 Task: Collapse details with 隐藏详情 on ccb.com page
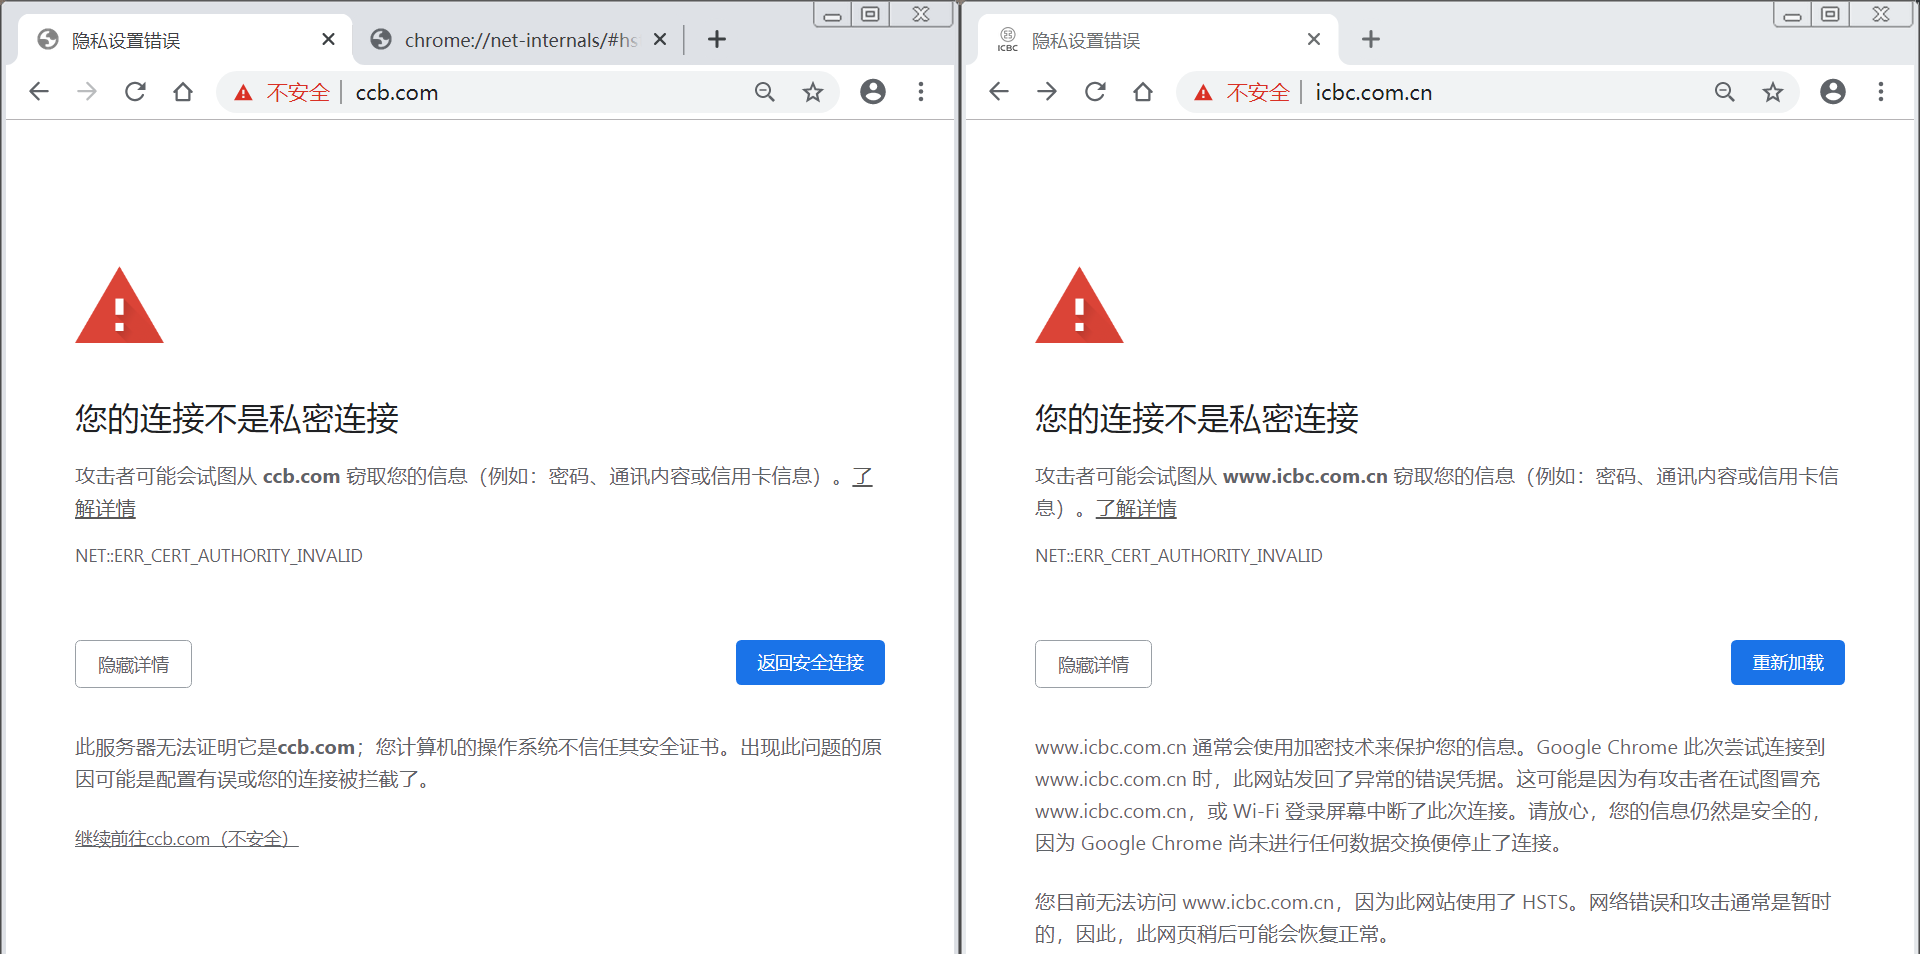(133, 664)
